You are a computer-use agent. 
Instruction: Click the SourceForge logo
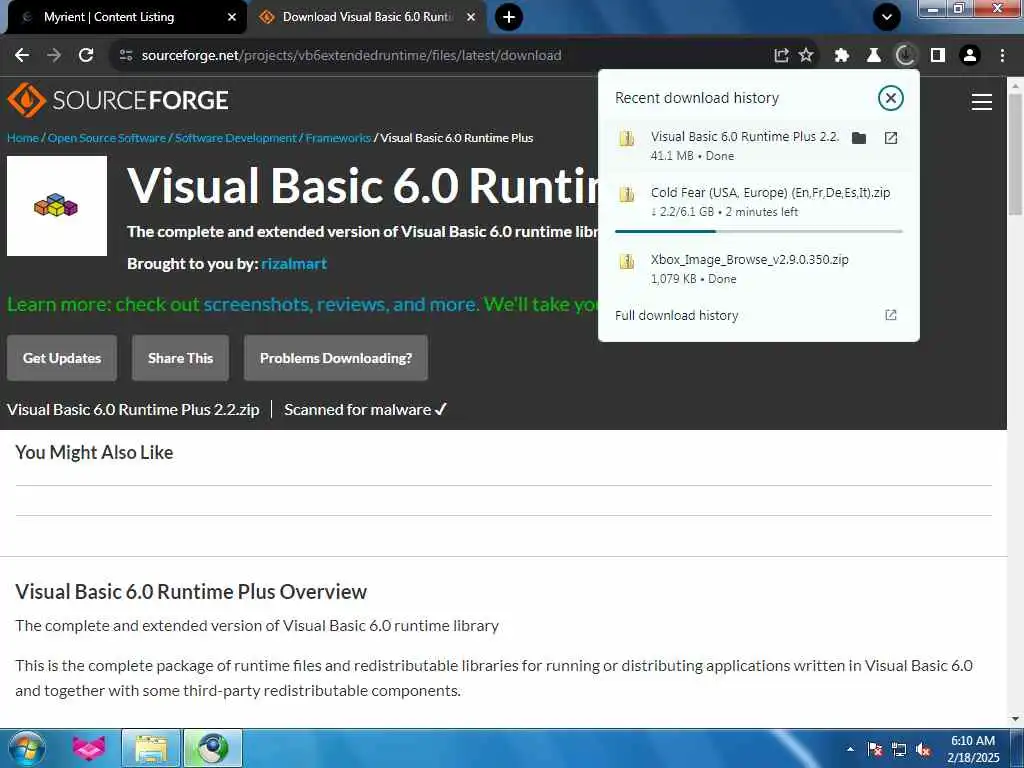pyautogui.click(x=118, y=100)
